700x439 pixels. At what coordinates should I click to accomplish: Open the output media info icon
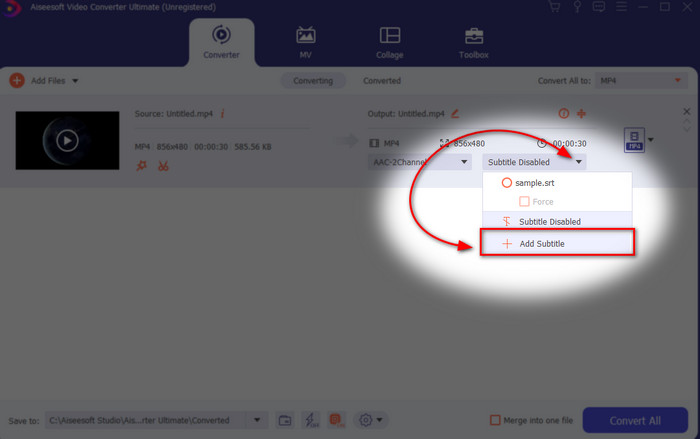click(564, 113)
